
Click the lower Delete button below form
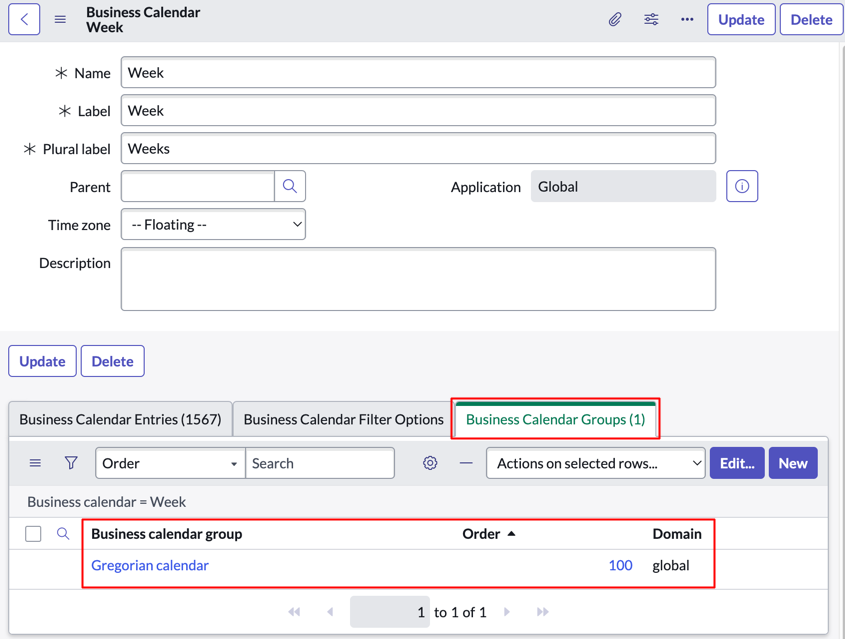pyautogui.click(x=113, y=361)
